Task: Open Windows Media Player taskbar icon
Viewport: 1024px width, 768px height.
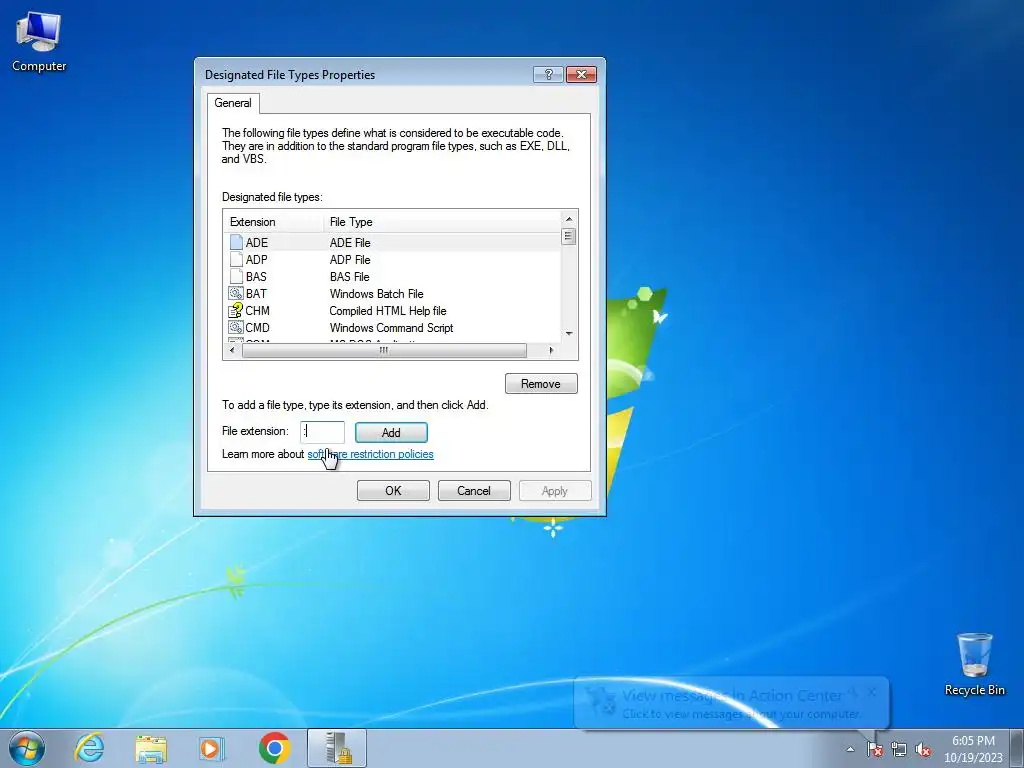Action: point(212,748)
